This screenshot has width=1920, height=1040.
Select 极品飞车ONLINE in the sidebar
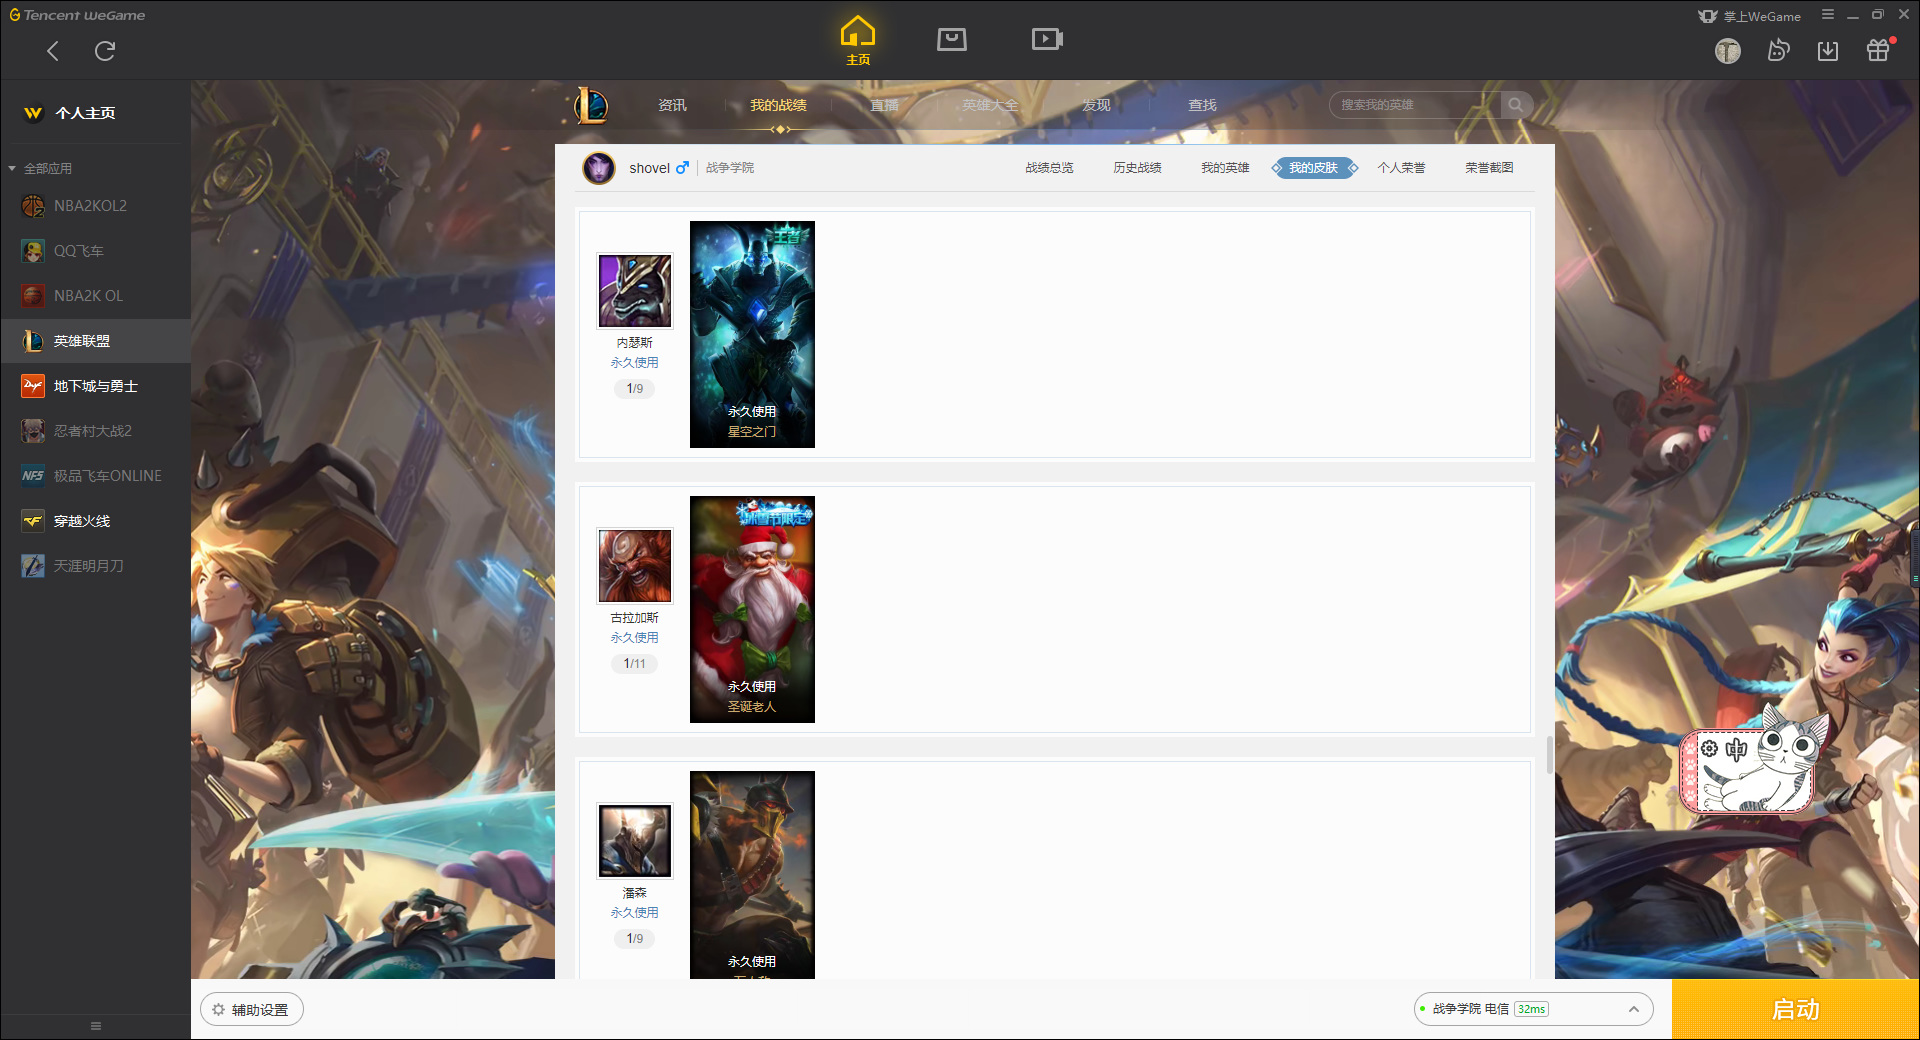pyautogui.click(x=95, y=476)
